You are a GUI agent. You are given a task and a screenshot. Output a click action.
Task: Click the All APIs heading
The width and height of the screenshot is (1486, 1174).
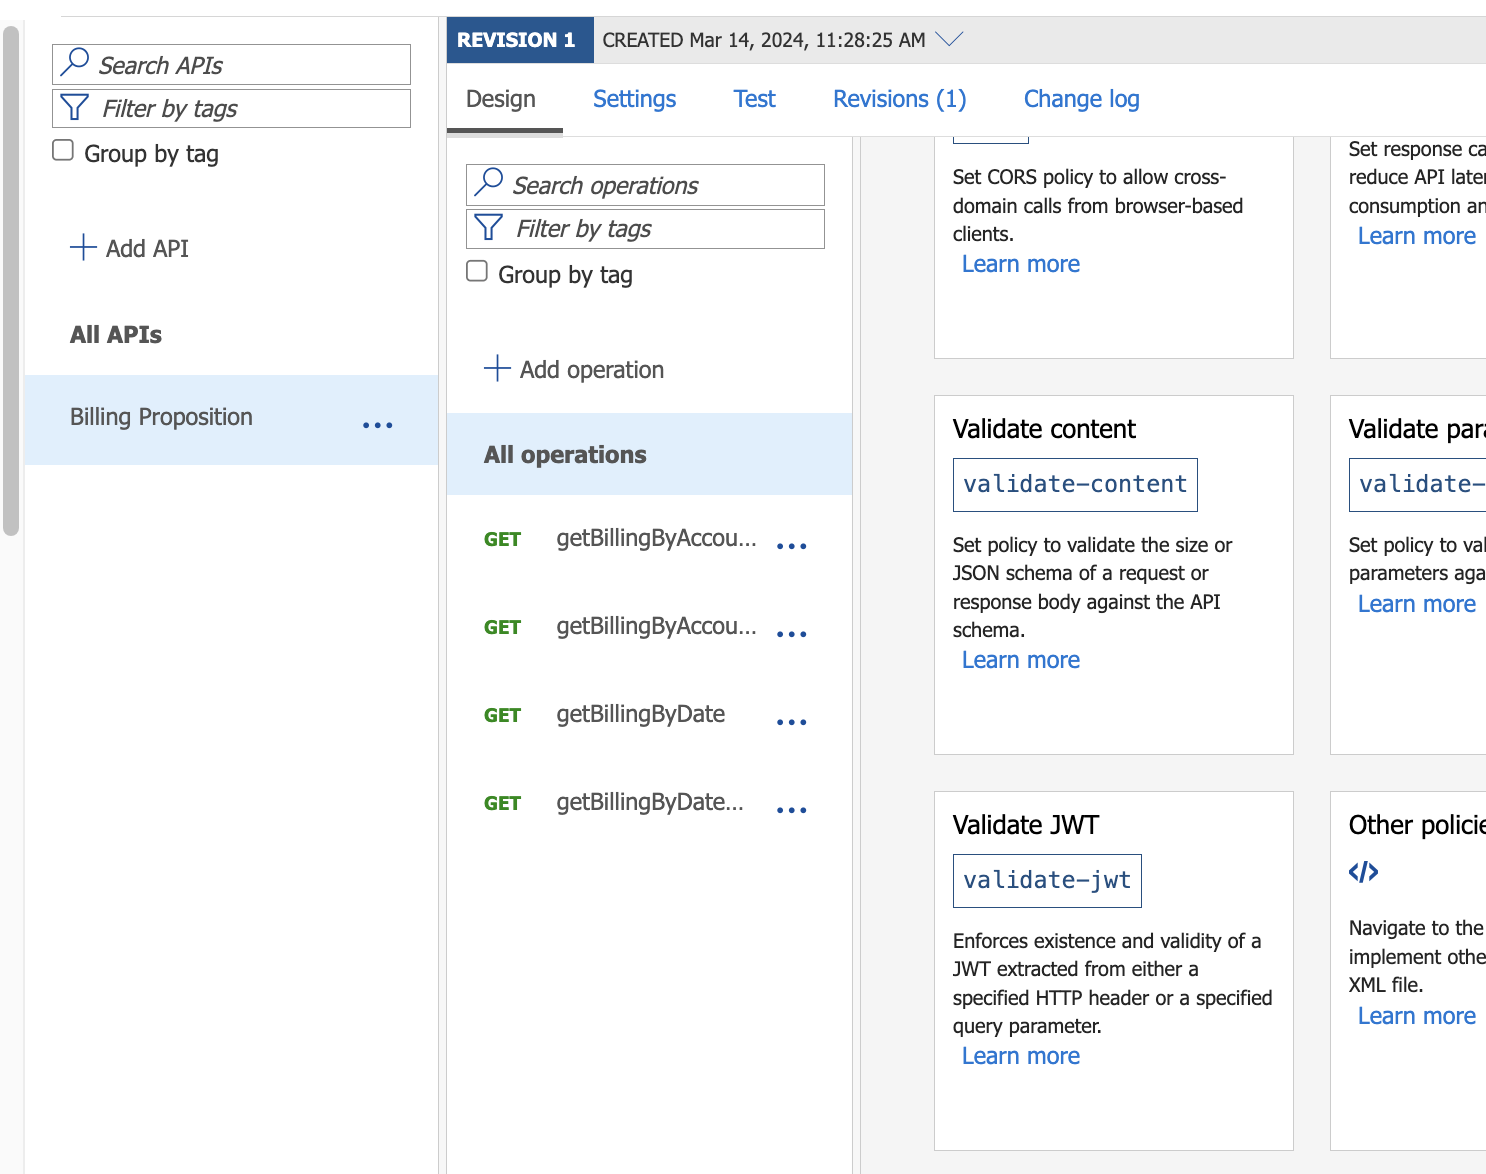click(x=116, y=335)
